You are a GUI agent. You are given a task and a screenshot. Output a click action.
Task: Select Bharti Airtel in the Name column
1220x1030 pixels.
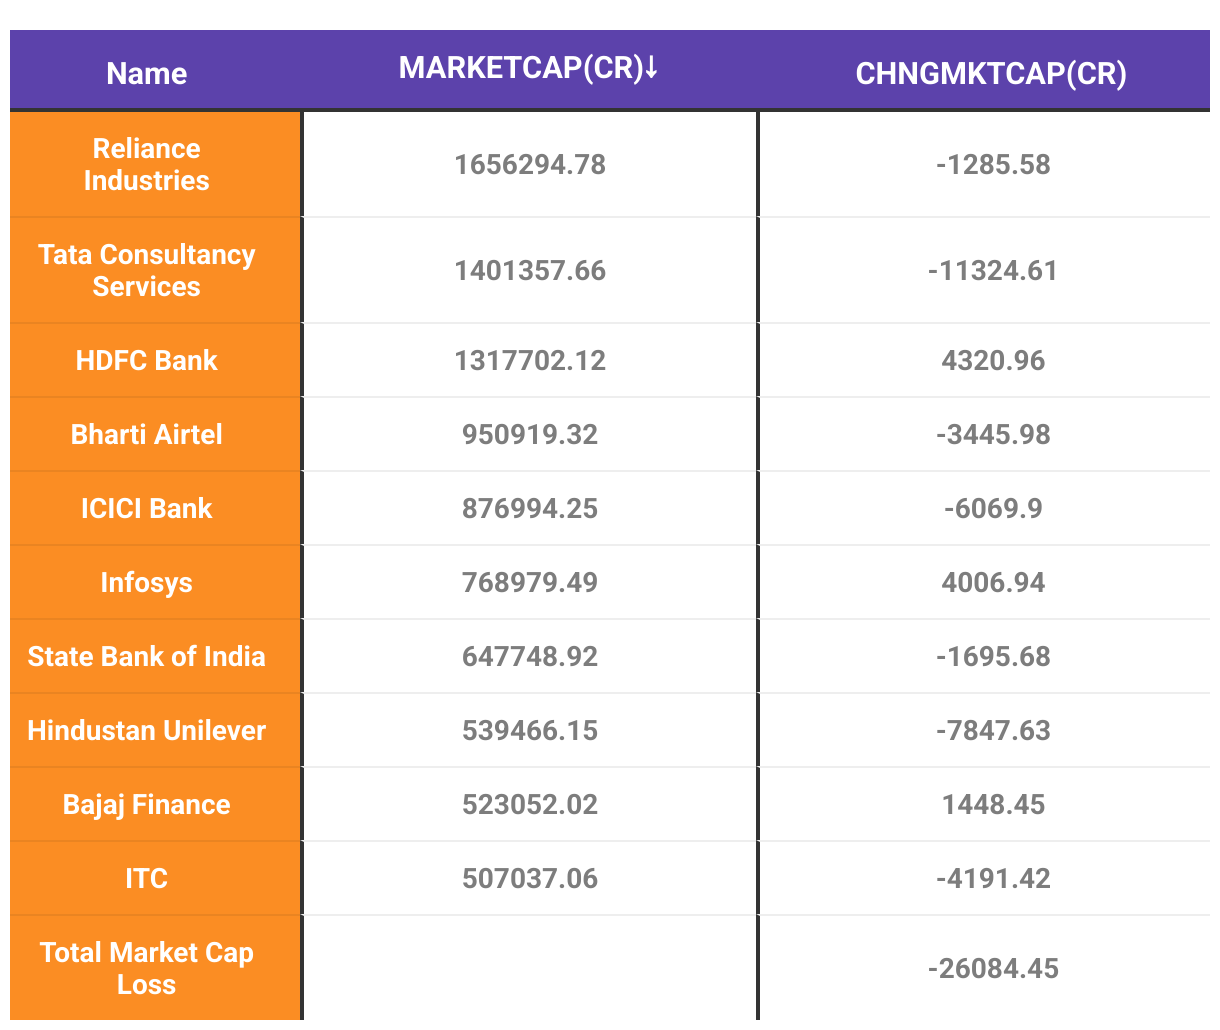pyautogui.click(x=147, y=434)
